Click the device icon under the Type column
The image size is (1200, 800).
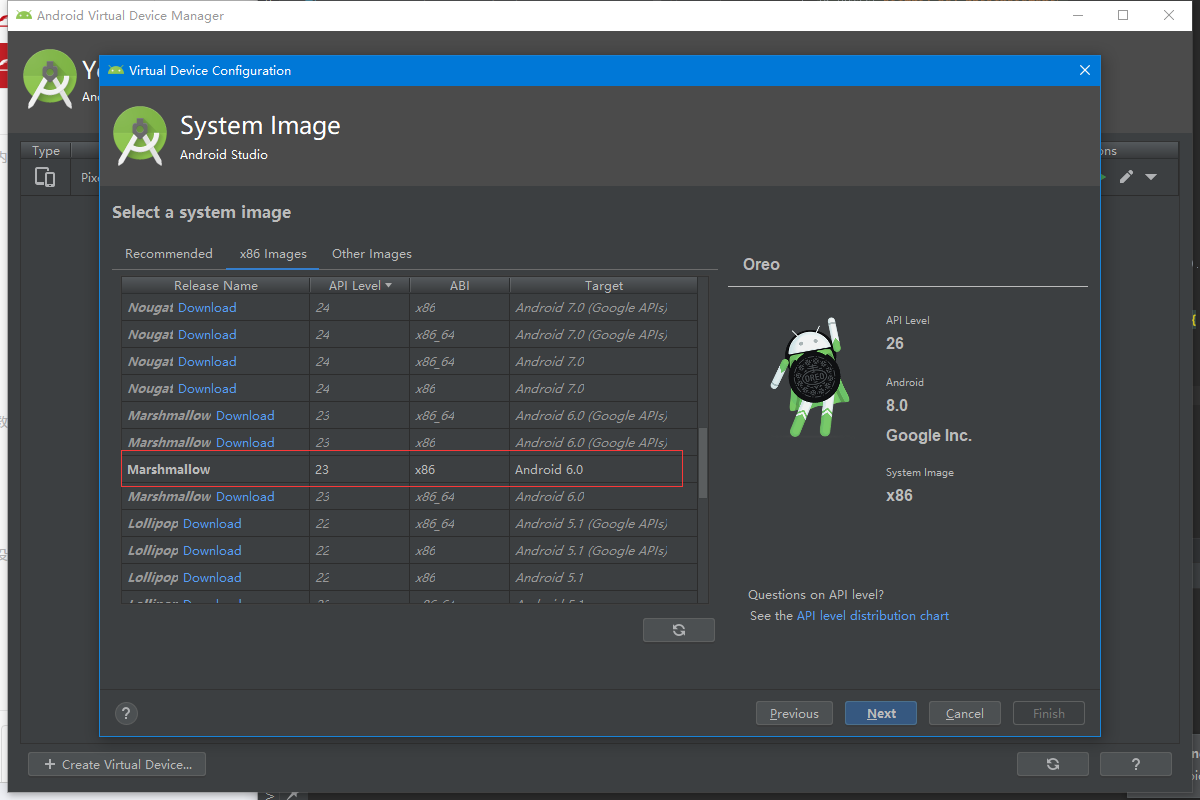click(45, 177)
